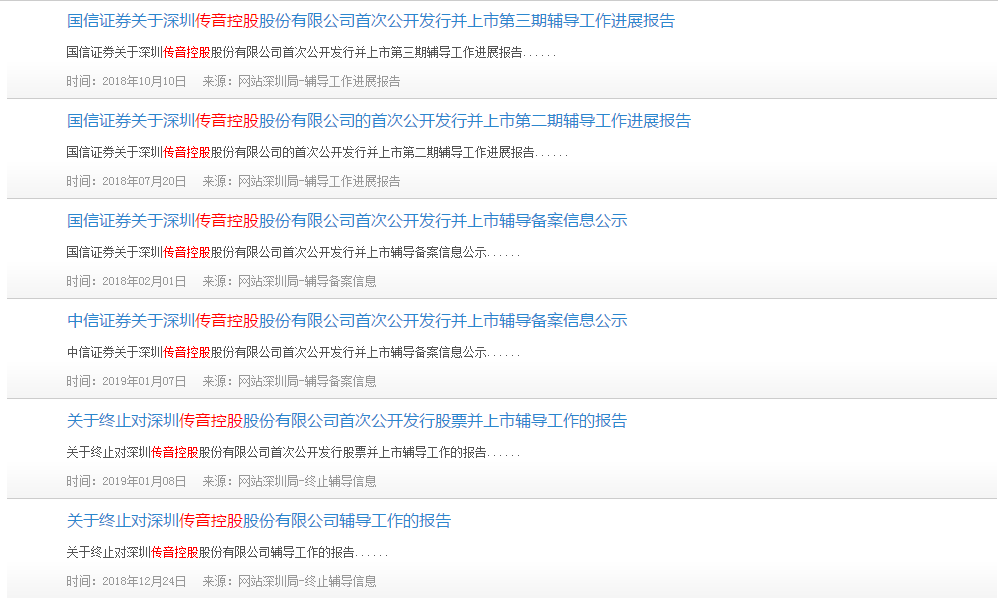Click summary text of 第二期辅导工作进展报告
The image size is (998, 598).
pos(317,153)
